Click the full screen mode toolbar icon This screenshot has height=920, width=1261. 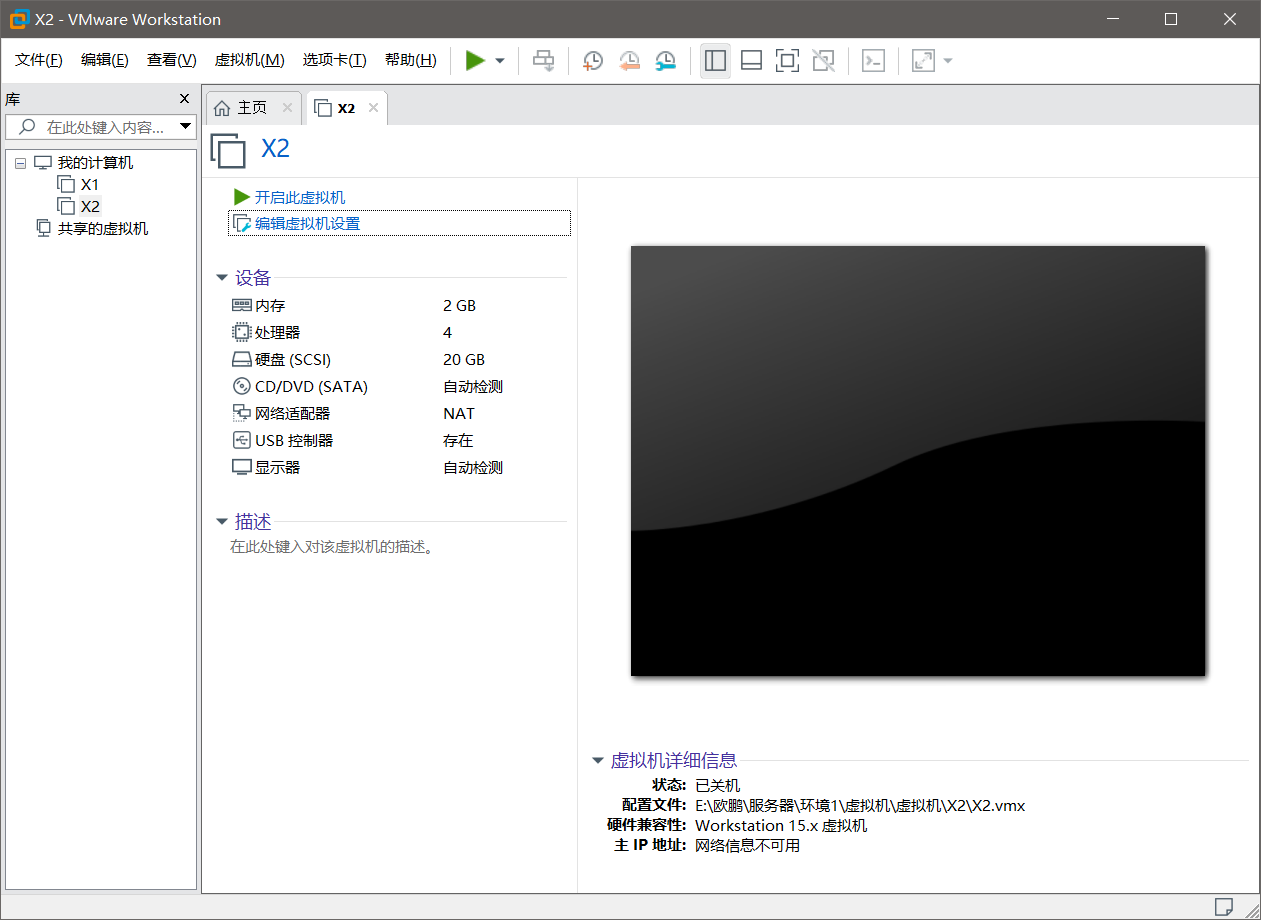tap(787, 61)
